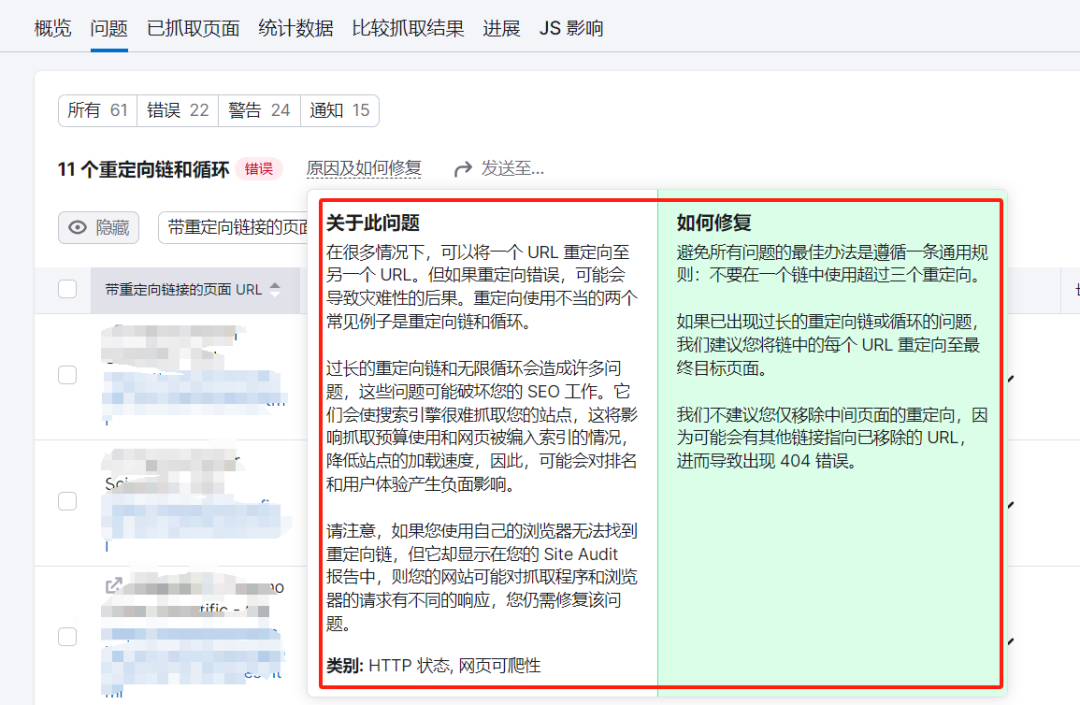Filter issues by 错误 22
Image resolution: width=1080 pixels, height=705 pixels.
pyautogui.click(x=178, y=110)
